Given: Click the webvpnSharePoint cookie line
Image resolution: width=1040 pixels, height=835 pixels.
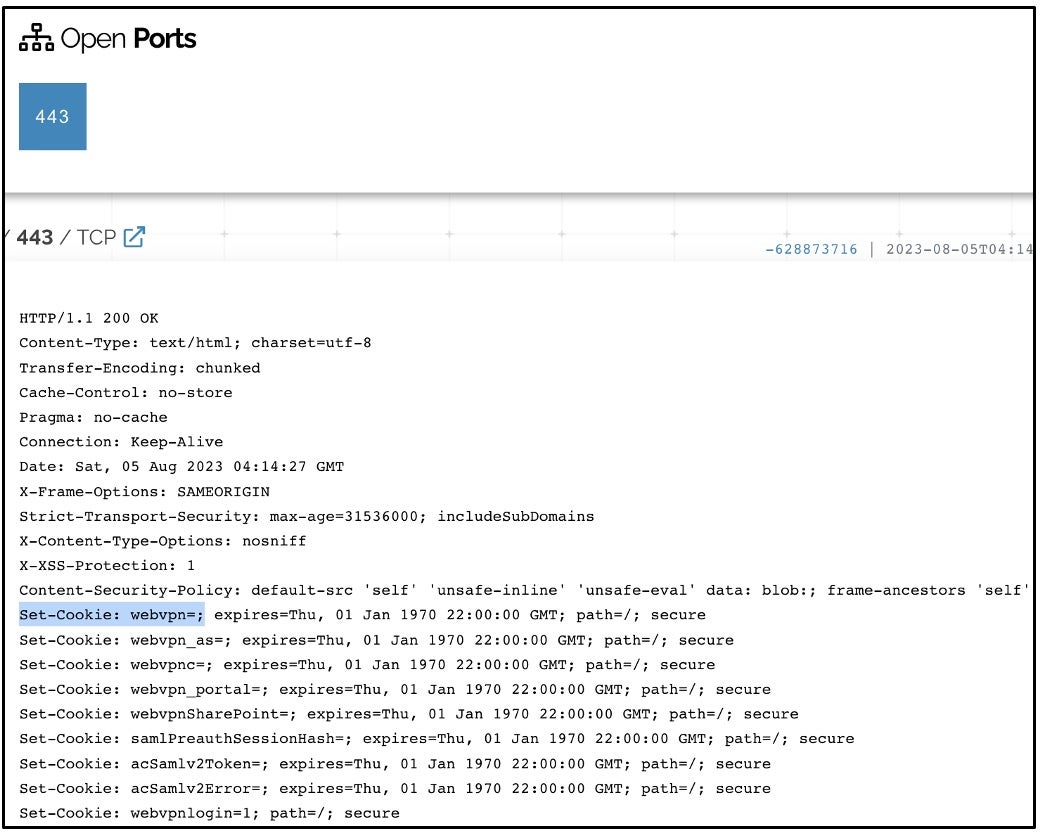Looking at the screenshot, I should point(408,714).
